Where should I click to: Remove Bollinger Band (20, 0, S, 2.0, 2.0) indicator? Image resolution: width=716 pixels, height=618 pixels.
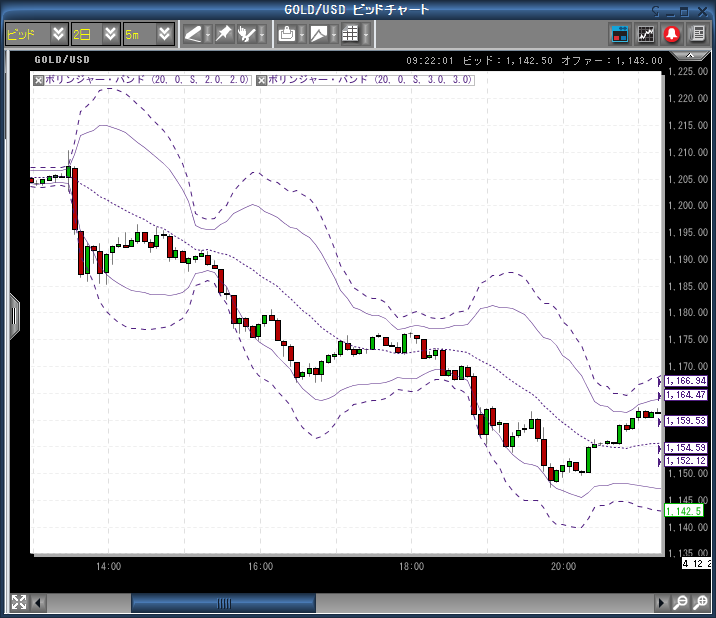[38, 79]
